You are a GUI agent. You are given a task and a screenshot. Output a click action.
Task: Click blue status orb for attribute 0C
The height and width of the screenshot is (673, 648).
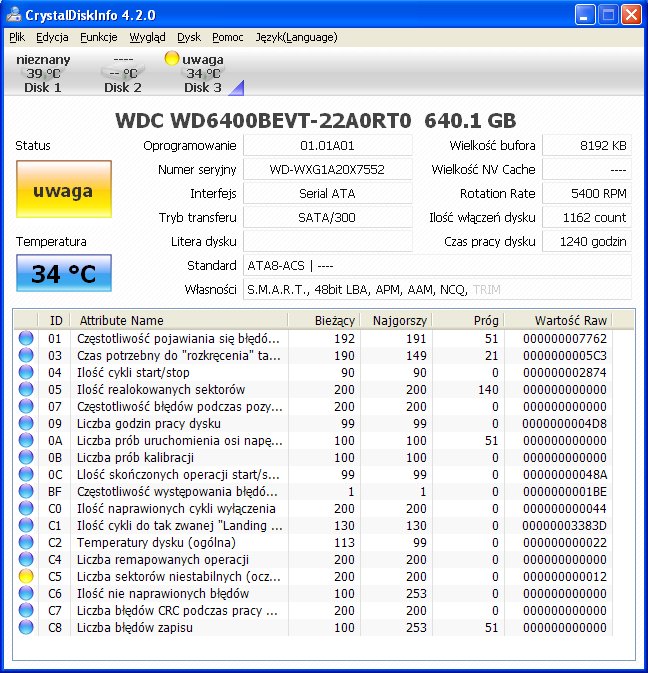[x=26, y=474]
